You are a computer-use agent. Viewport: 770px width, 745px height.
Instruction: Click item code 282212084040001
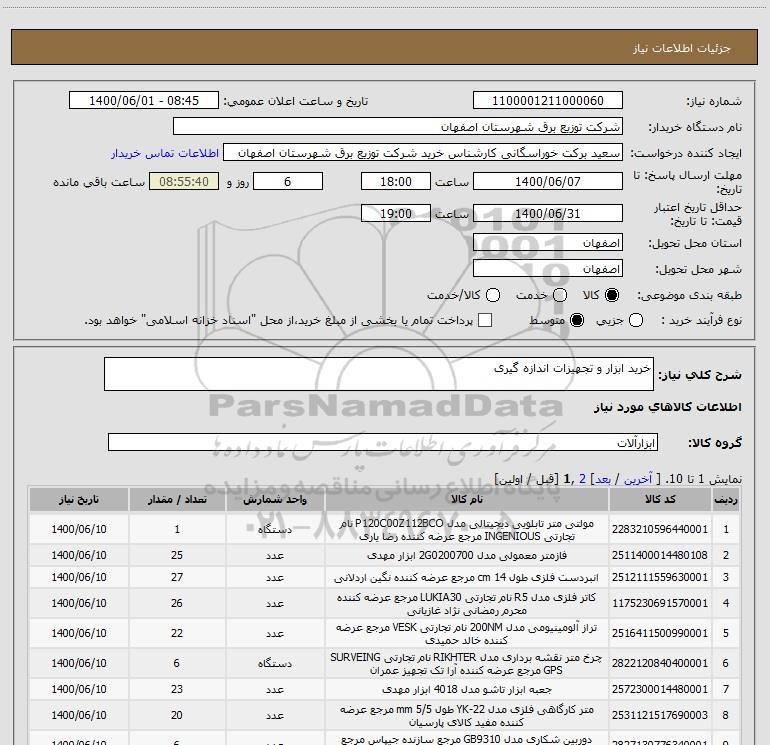660,663
